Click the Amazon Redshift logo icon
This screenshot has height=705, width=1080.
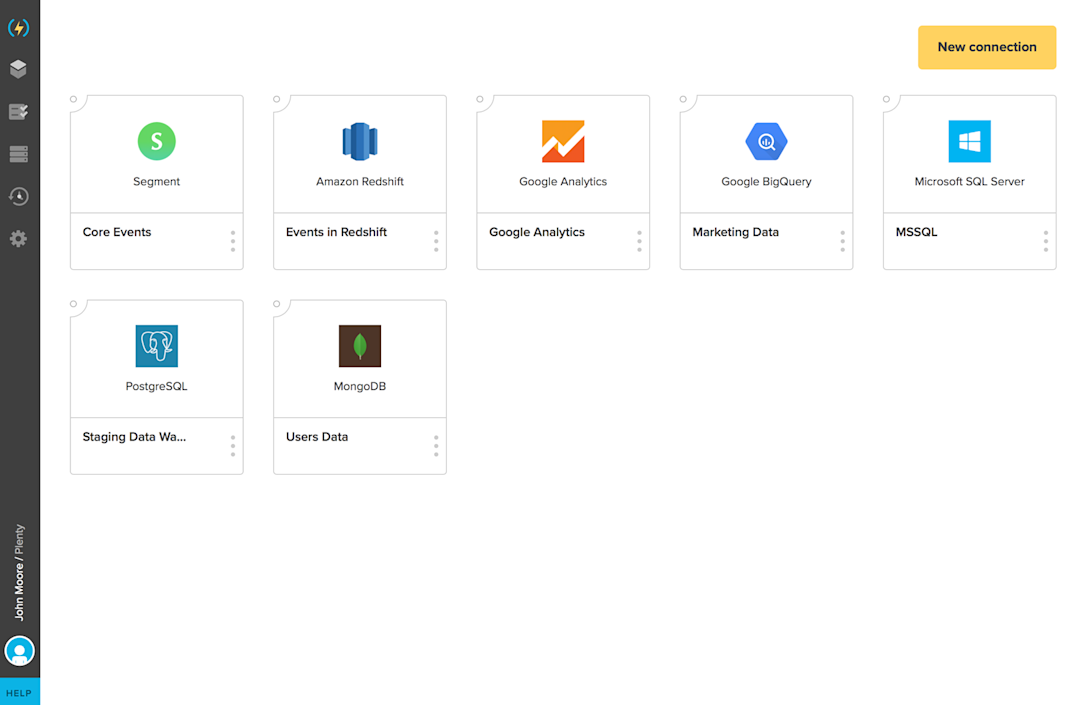coord(360,141)
